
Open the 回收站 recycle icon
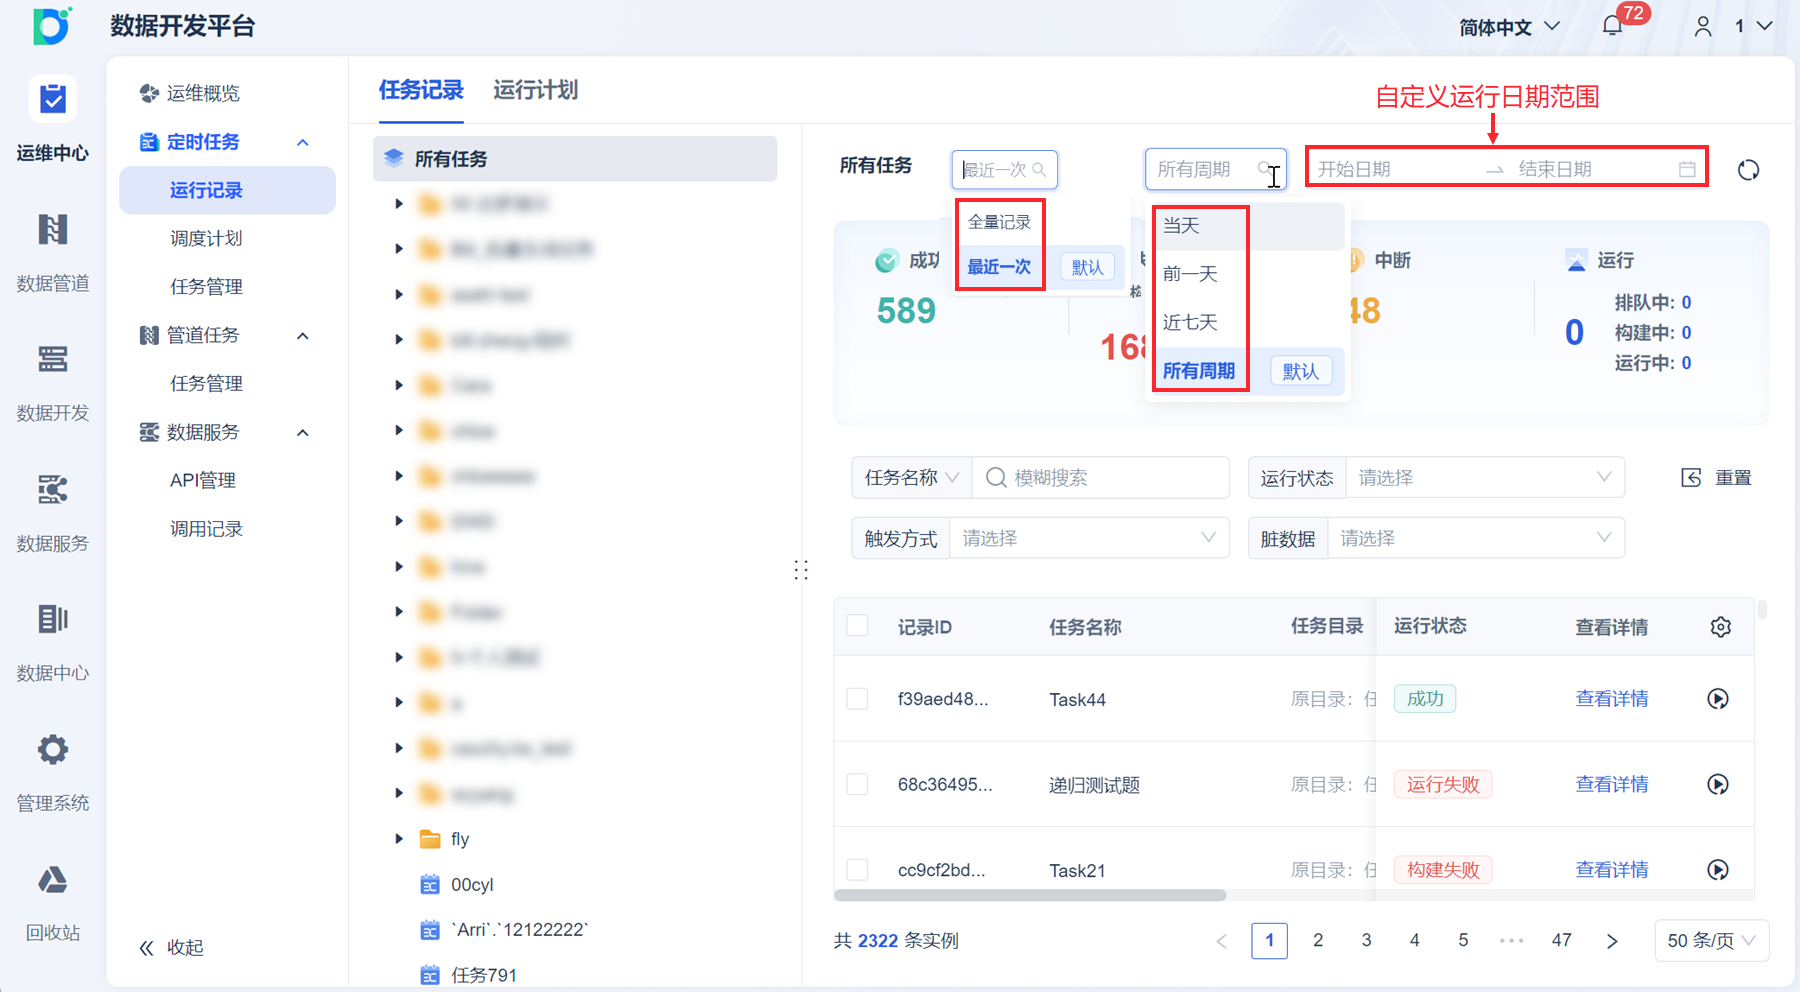pos(52,880)
